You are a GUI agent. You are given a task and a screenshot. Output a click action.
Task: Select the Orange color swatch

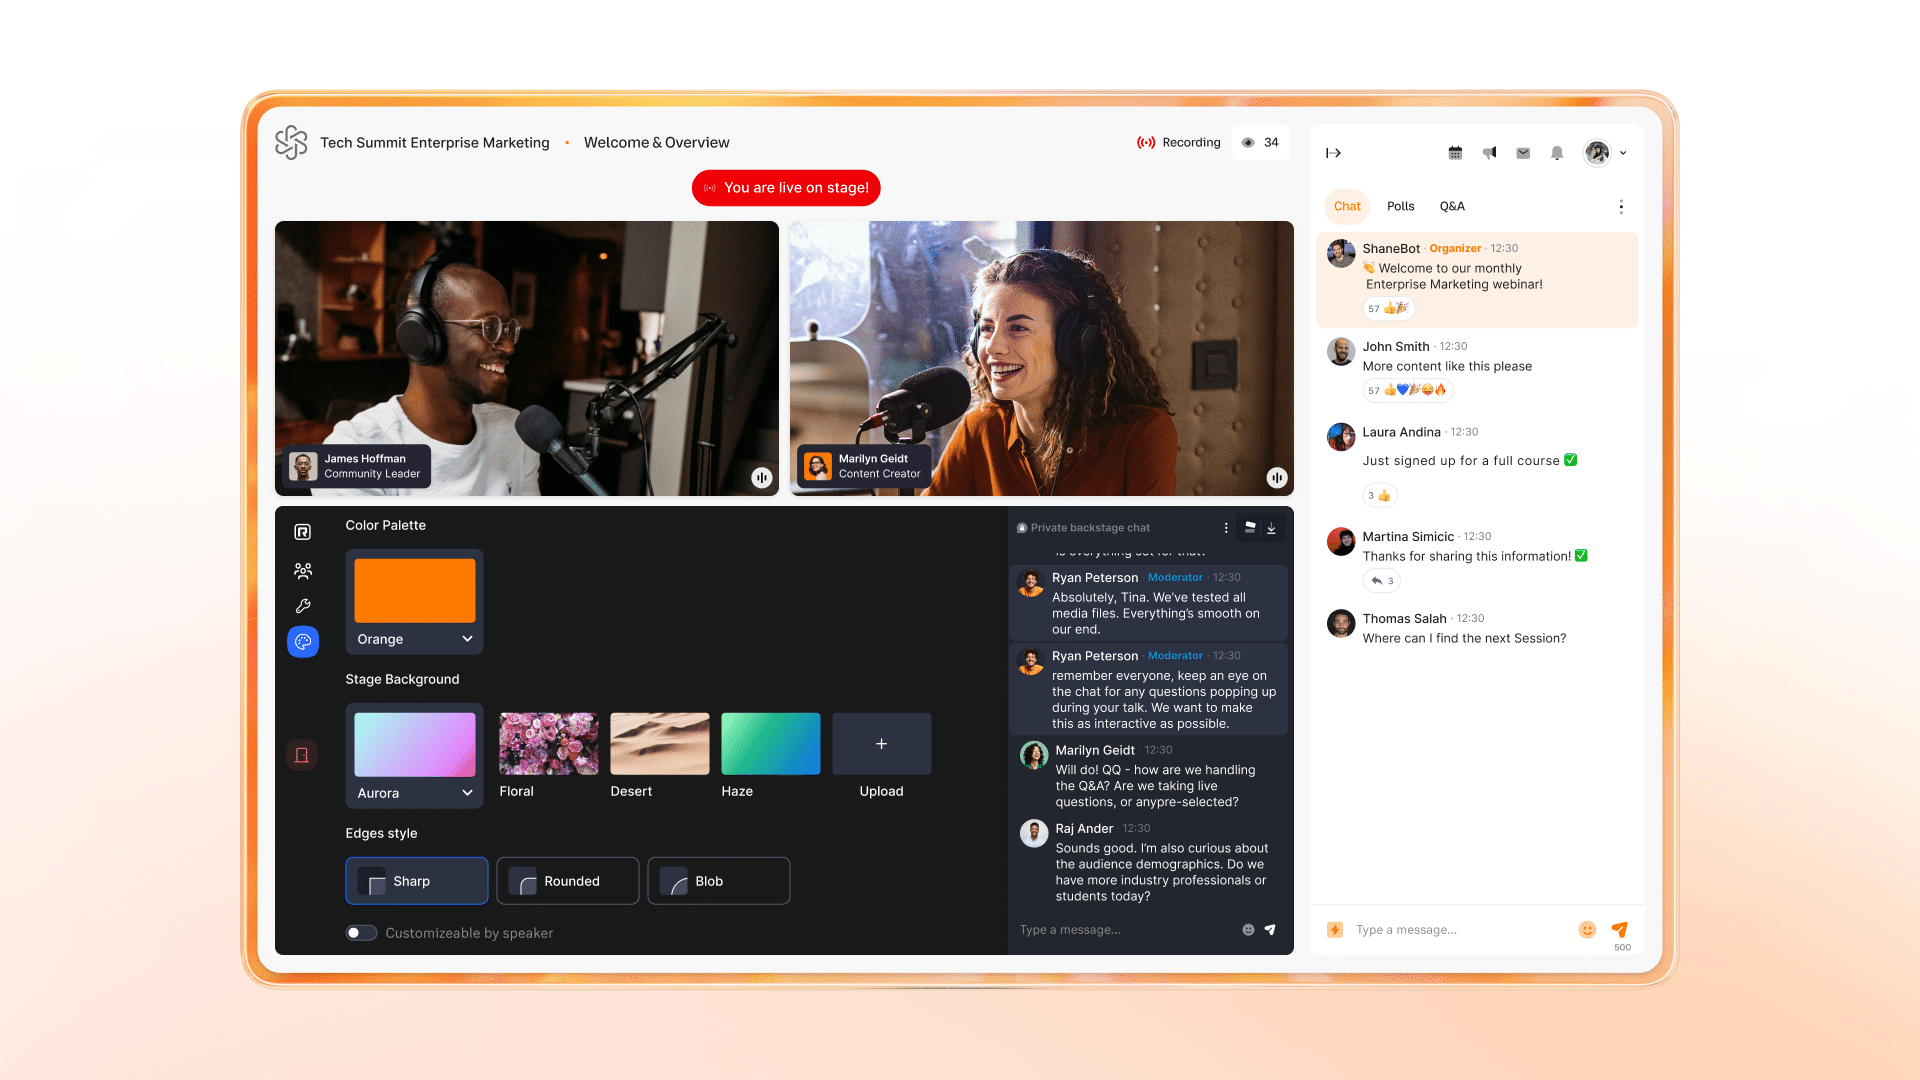point(414,588)
